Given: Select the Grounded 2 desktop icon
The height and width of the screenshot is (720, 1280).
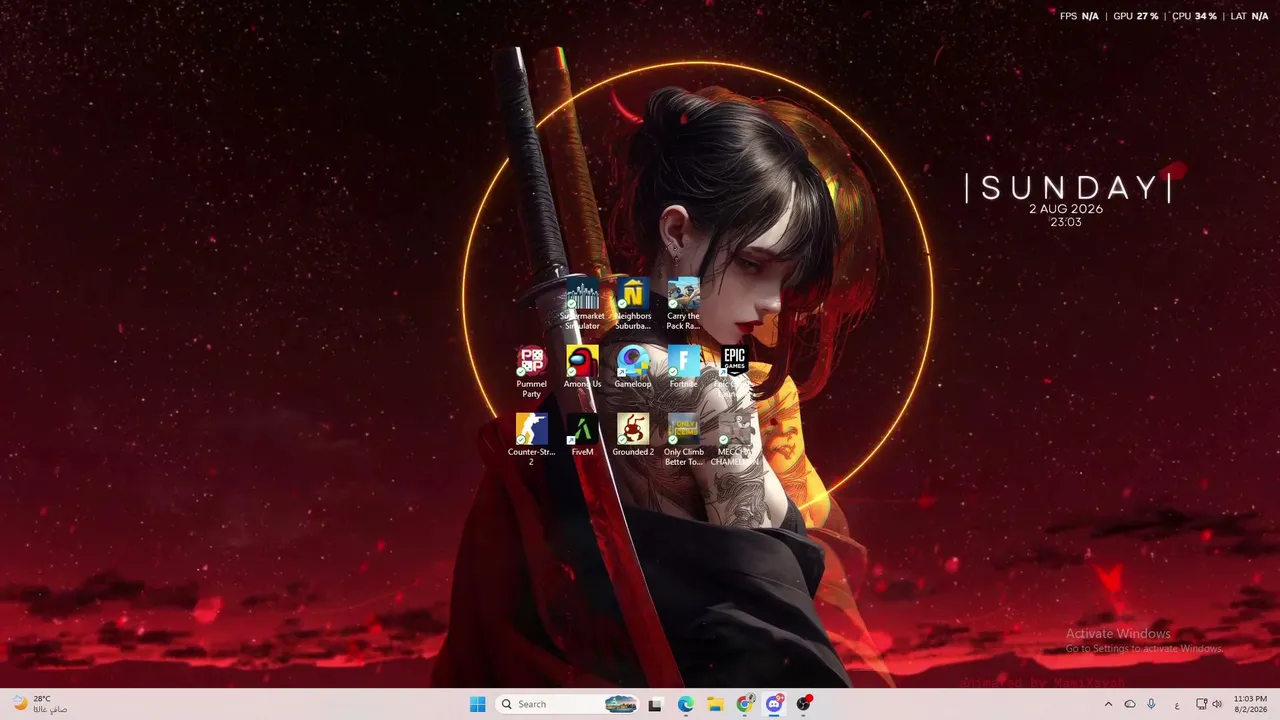Looking at the screenshot, I should point(633,436).
